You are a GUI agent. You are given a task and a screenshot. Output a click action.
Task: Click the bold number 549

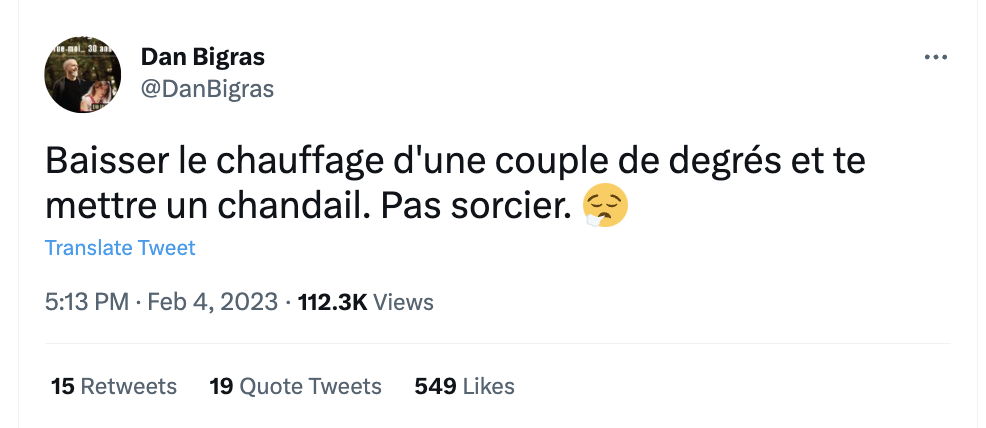pos(435,386)
